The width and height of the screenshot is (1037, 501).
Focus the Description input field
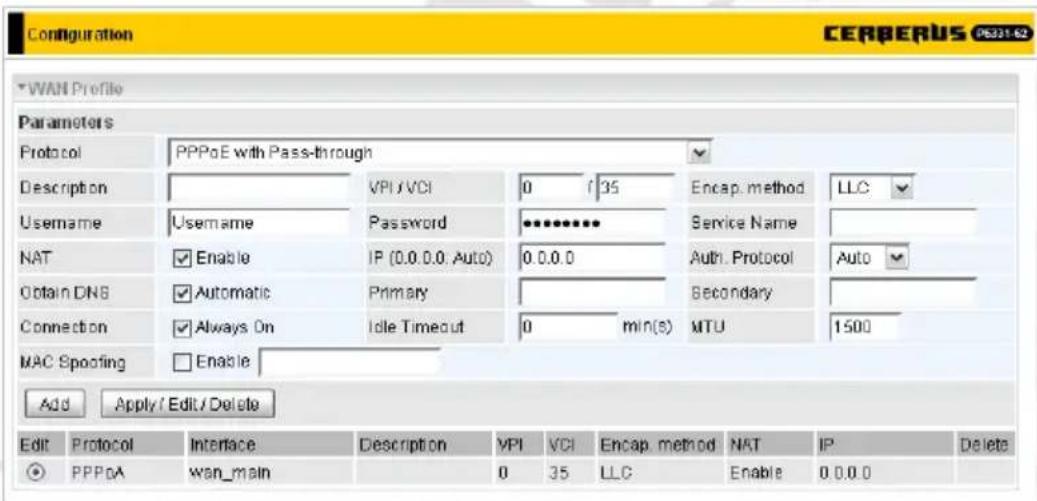coord(259,188)
